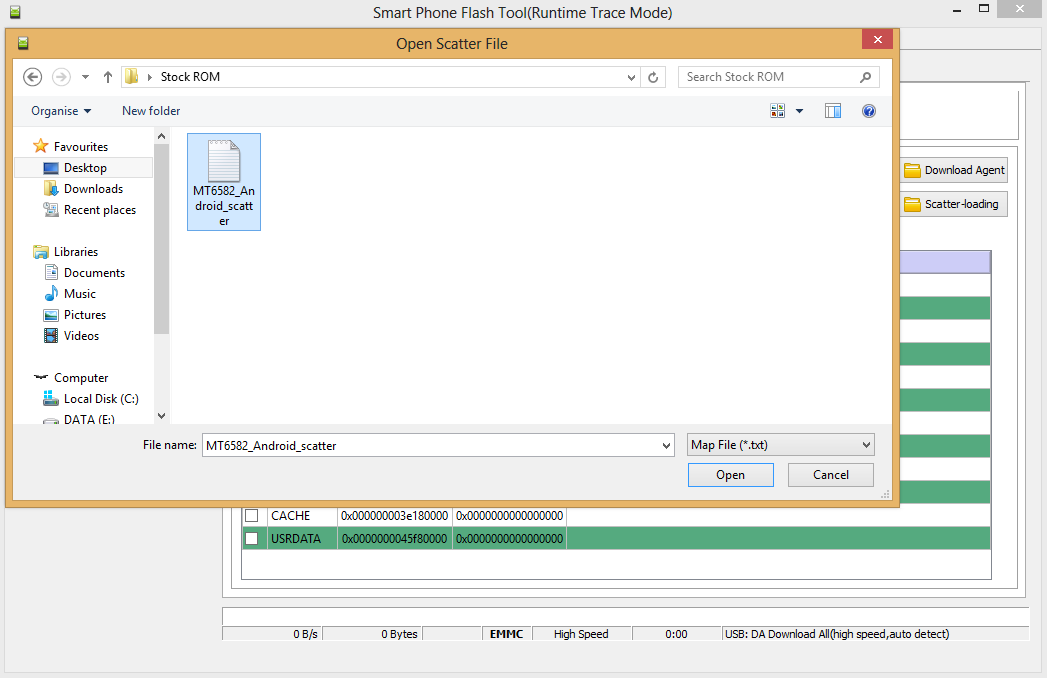Image resolution: width=1047 pixels, height=678 pixels.
Task: Click the Search Stock ROM field
Action: click(768, 77)
